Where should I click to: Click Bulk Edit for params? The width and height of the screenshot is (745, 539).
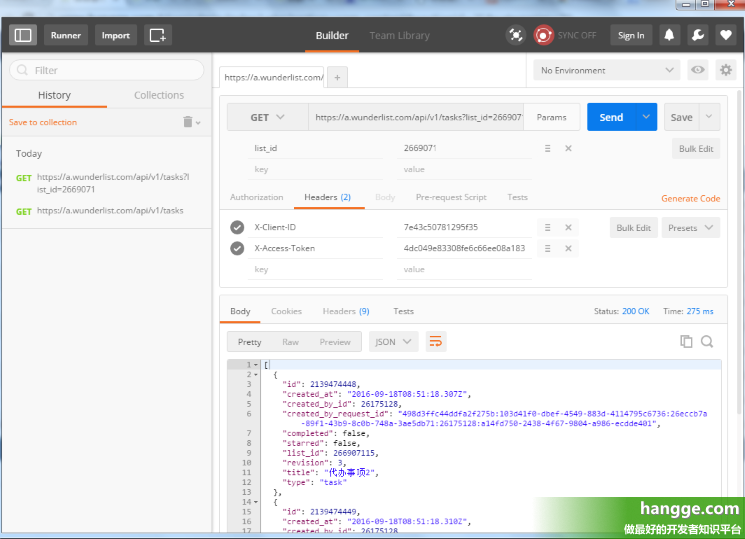[x=696, y=148]
